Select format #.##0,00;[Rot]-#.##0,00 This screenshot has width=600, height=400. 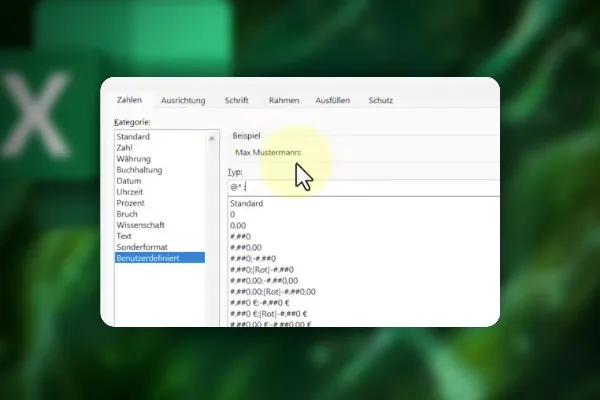tap(364, 292)
